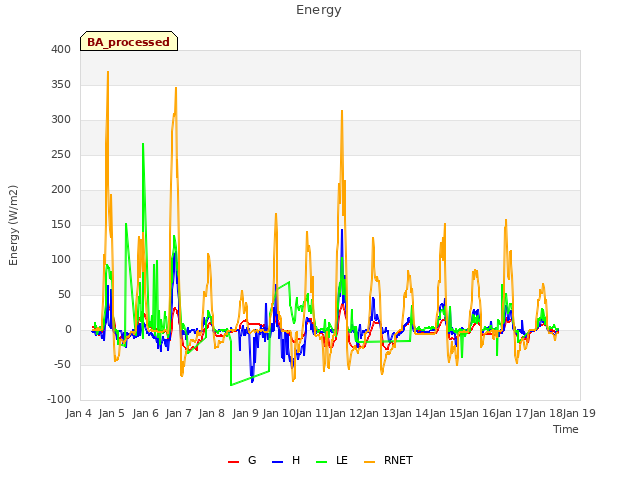
Task: Click the -100 y-axis tick label
Action: pos(59,400)
